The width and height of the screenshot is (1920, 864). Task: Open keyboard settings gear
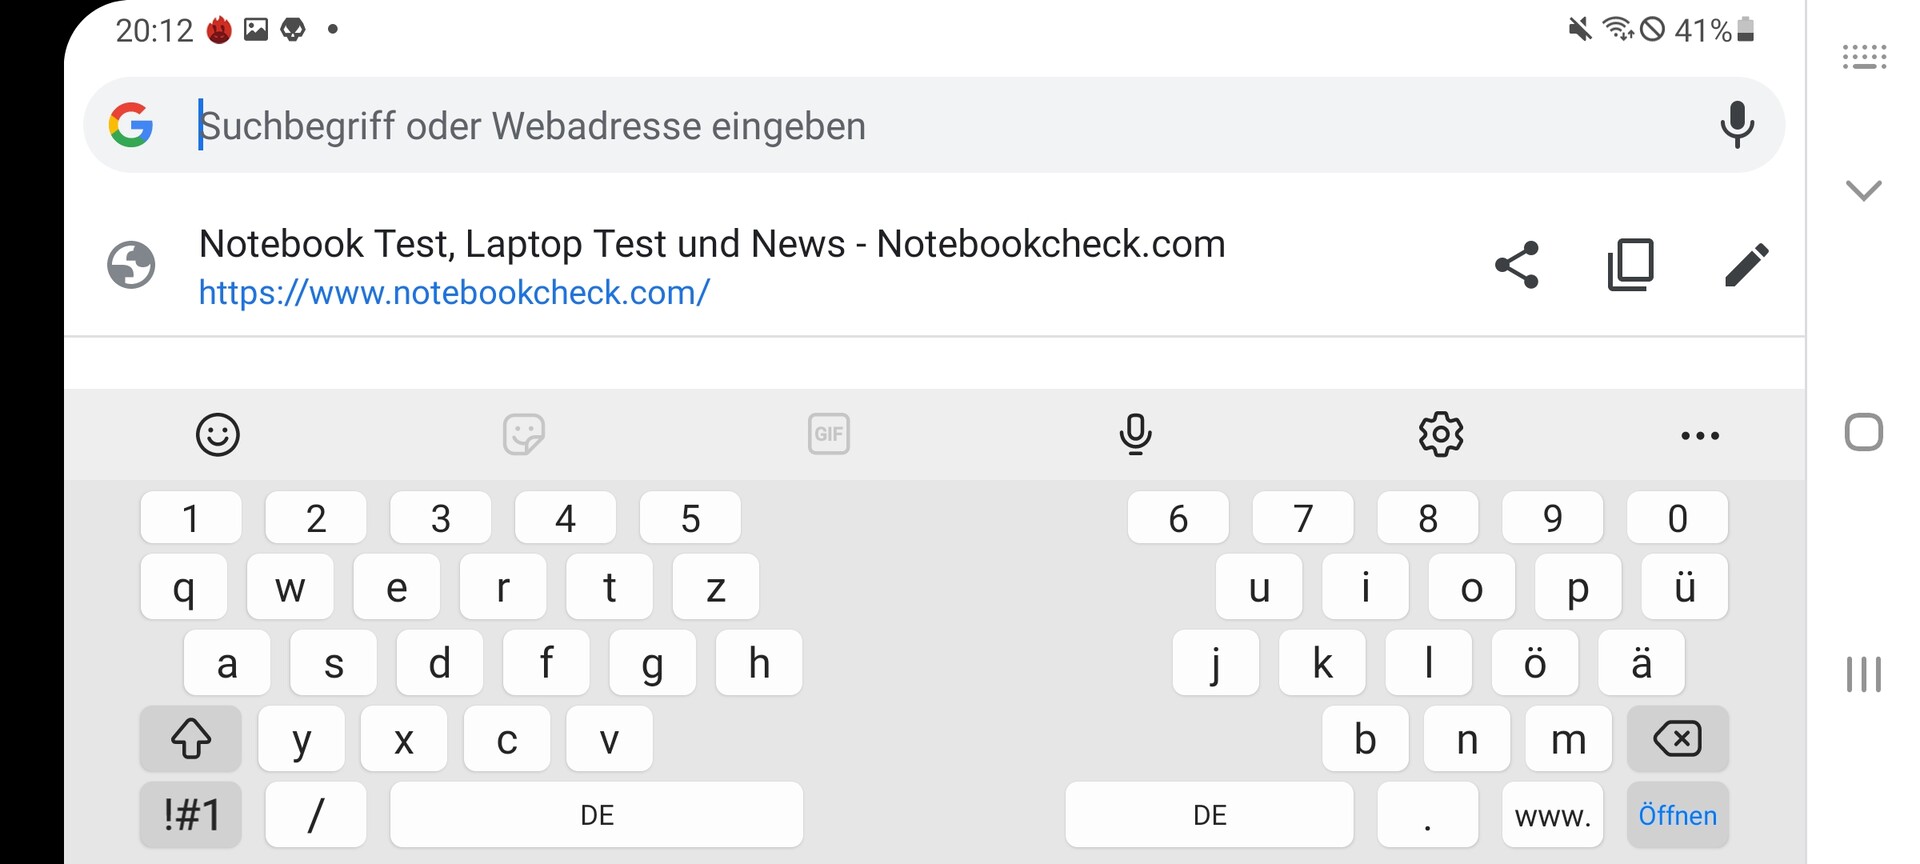[1441, 435]
